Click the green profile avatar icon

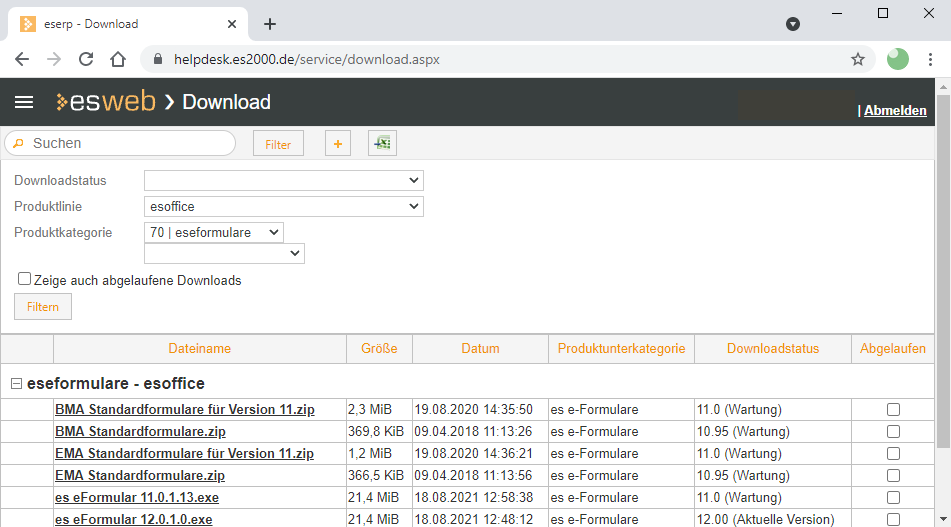coord(897,59)
